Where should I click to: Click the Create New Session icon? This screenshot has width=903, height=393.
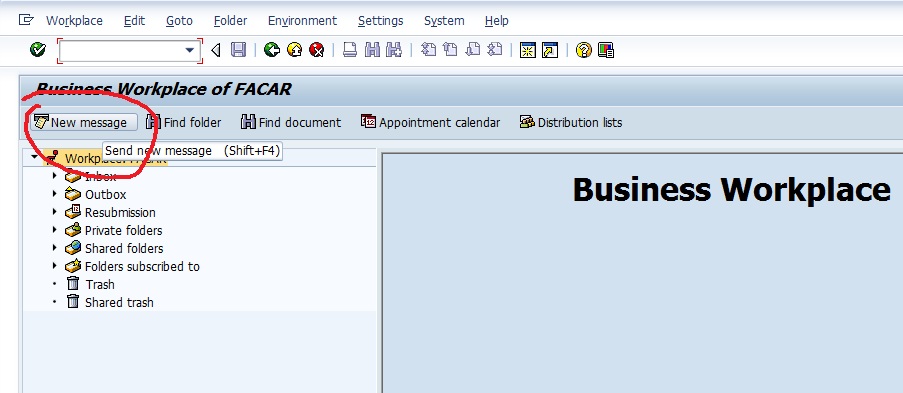point(528,50)
